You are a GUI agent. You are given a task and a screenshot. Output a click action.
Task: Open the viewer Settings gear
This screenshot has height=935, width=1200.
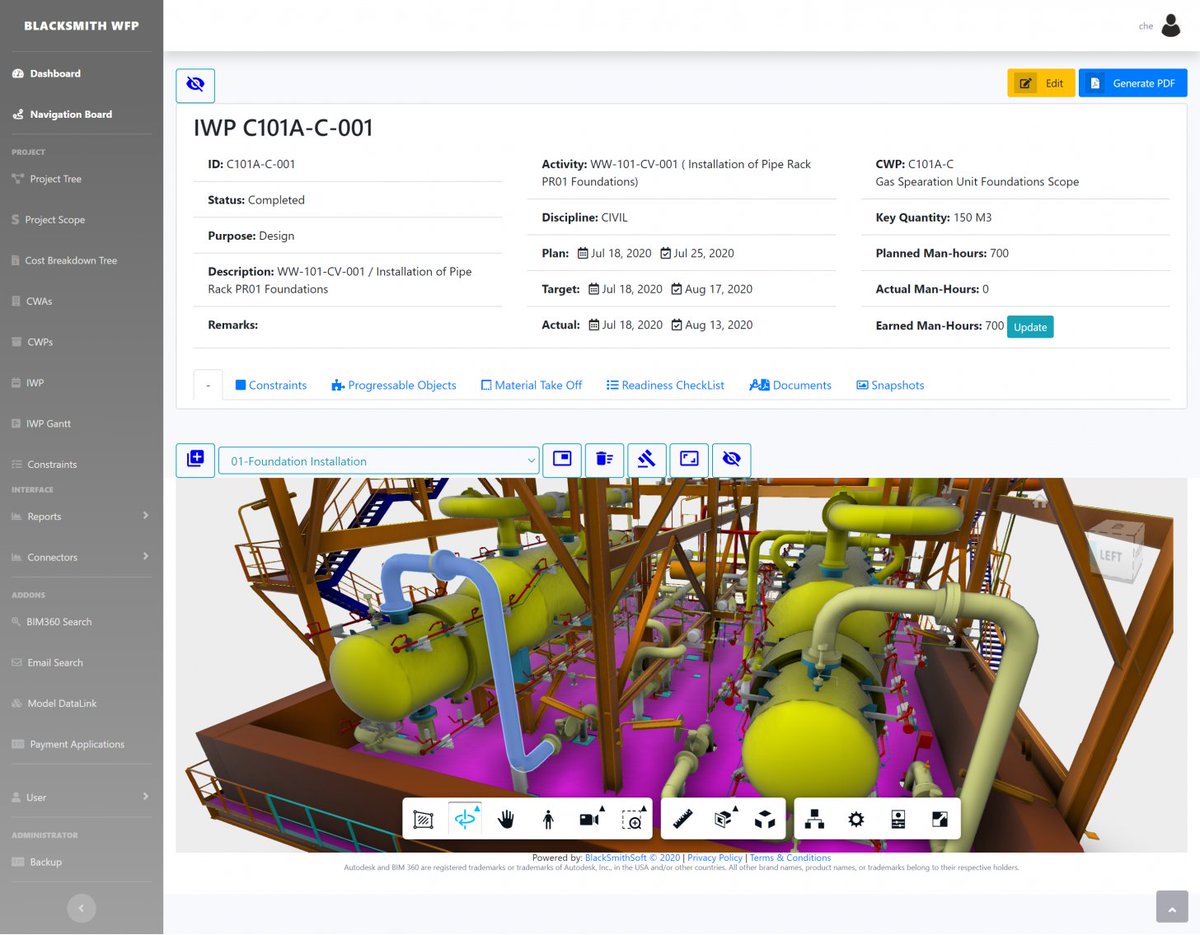[x=856, y=818]
